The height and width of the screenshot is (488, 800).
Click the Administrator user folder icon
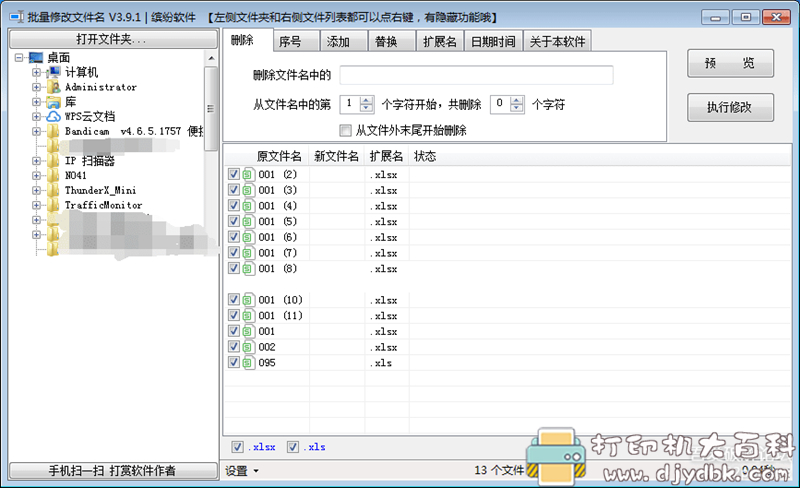click(53, 87)
